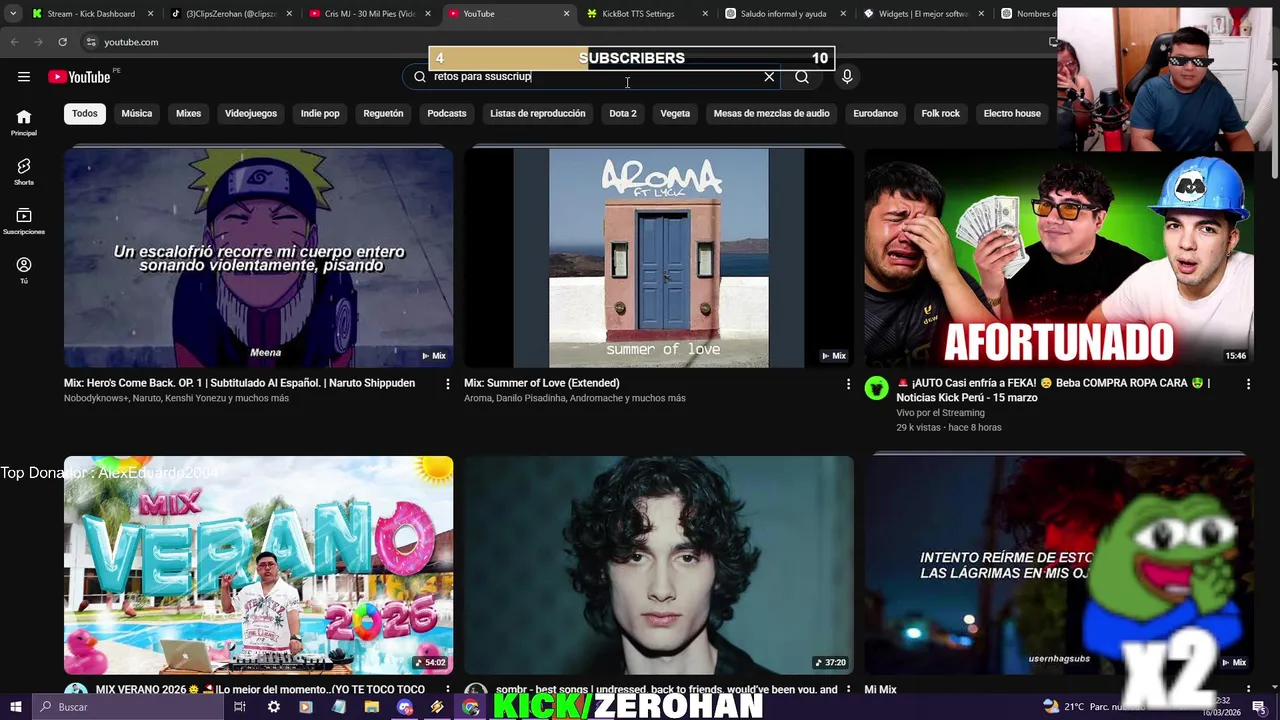Open File Explorer folder on taskbar
Screen dimensions: 1280x720
[x=372, y=707]
